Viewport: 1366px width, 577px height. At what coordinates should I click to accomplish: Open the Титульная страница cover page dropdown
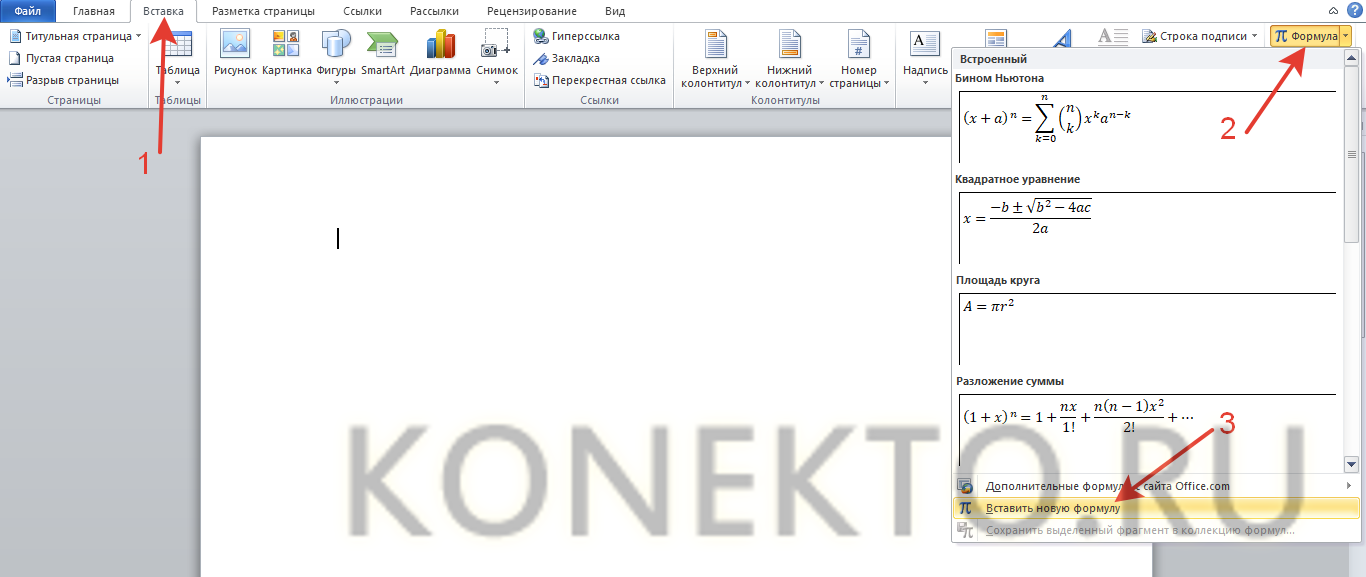tap(76, 36)
